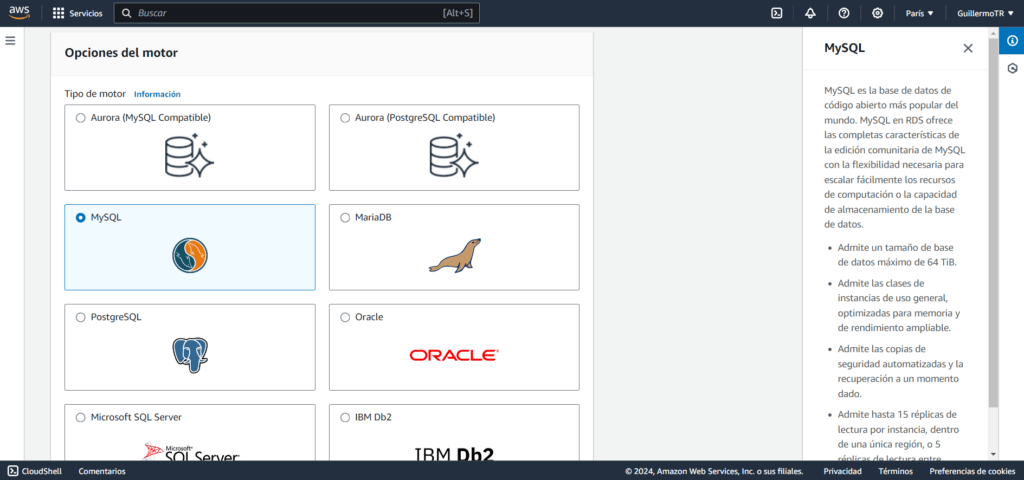
Task: Click the Servicios label in the top bar
Action: (x=86, y=13)
